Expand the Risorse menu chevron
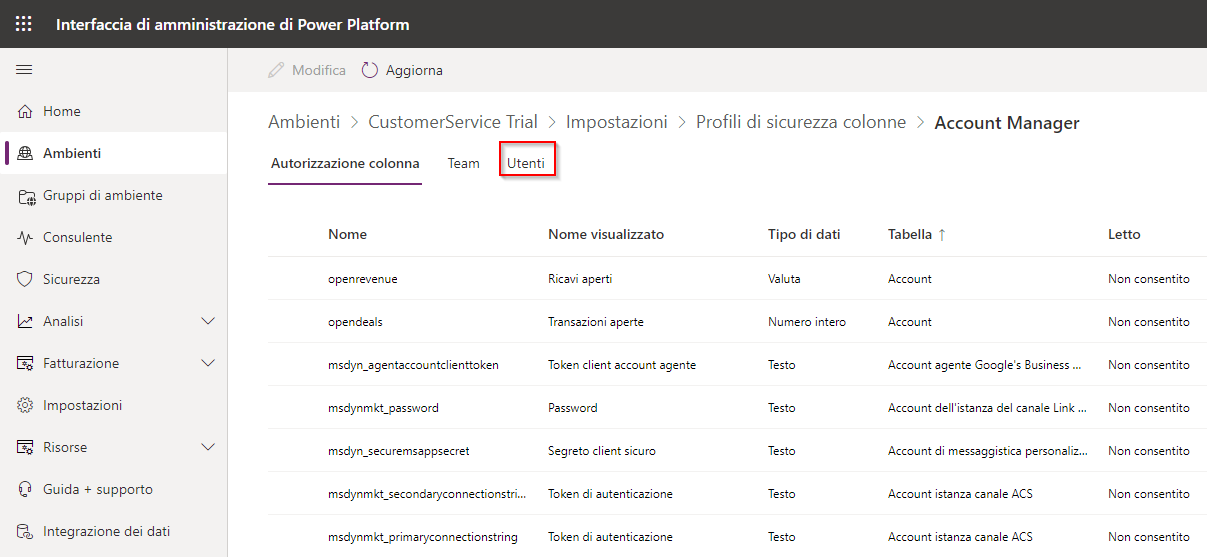Viewport: 1207px width, 557px height. [x=208, y=447]
